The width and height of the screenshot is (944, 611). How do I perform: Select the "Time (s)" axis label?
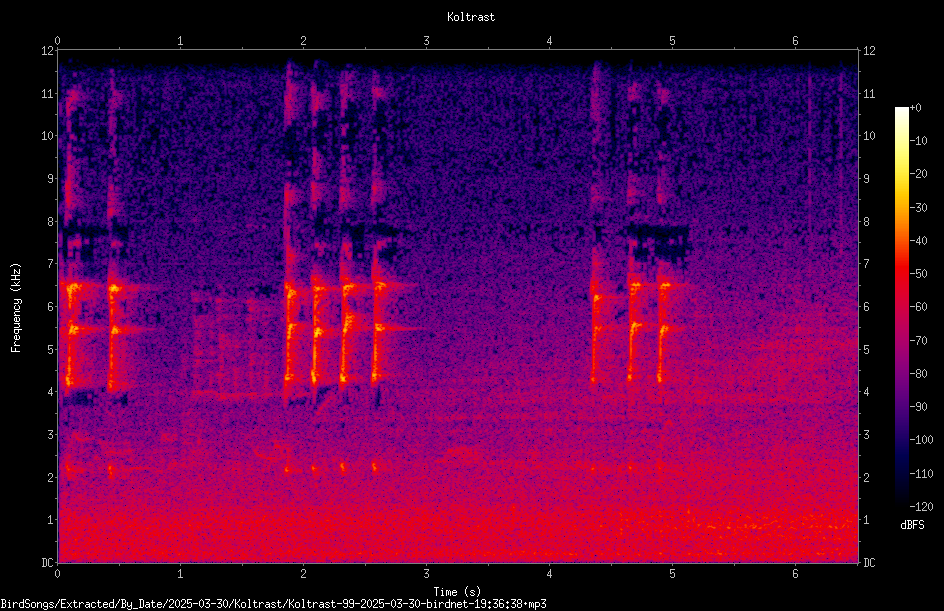[x=457, y=592]
